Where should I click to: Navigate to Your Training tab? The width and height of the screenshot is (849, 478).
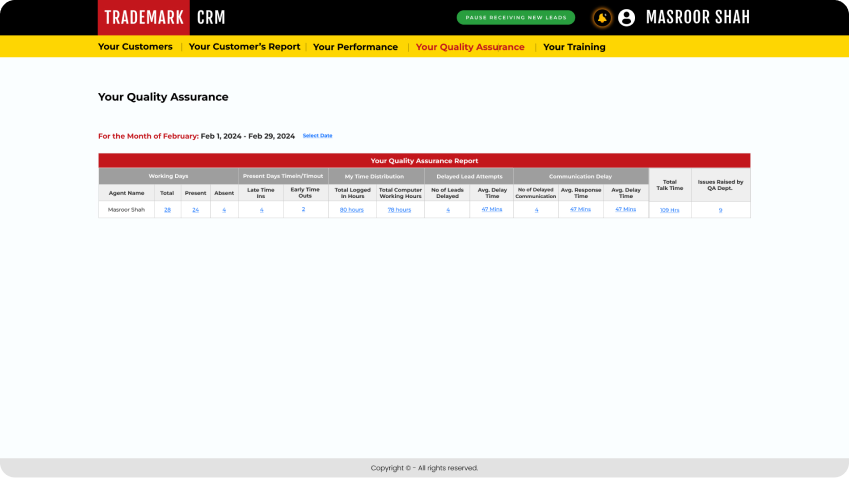(574, 47)
